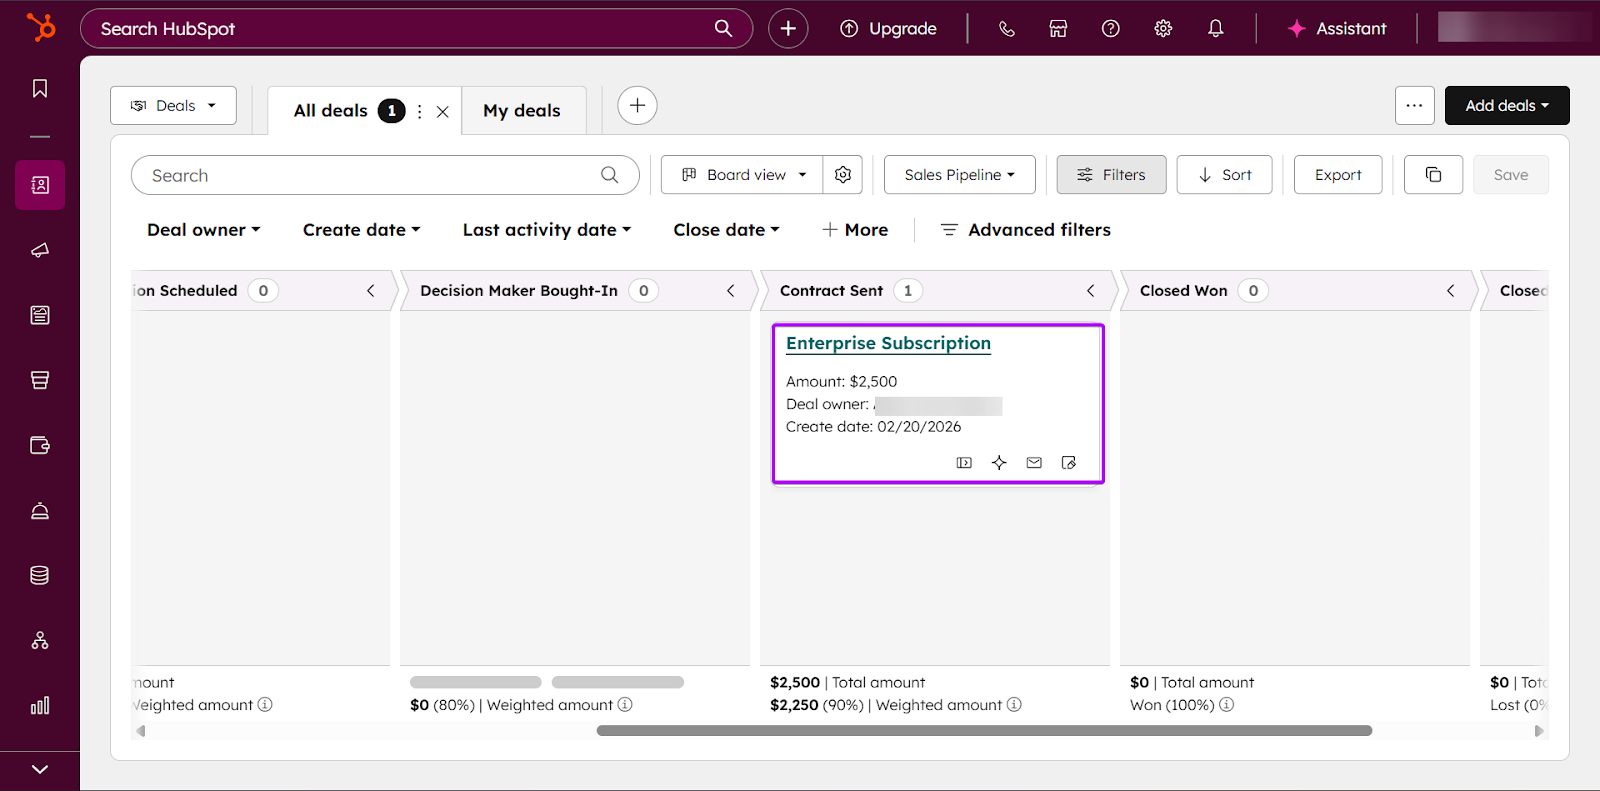Open the Sales Pipeline dropdown
Image resolution: width=1600 pixels, height=791 pixels.
coord(960,175)
